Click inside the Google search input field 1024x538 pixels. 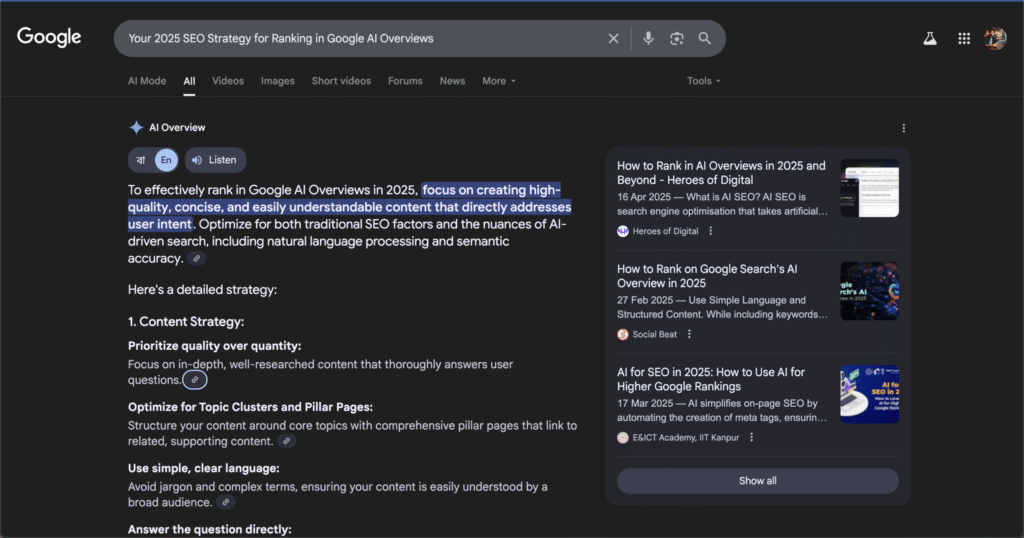[x=362, y=39]
